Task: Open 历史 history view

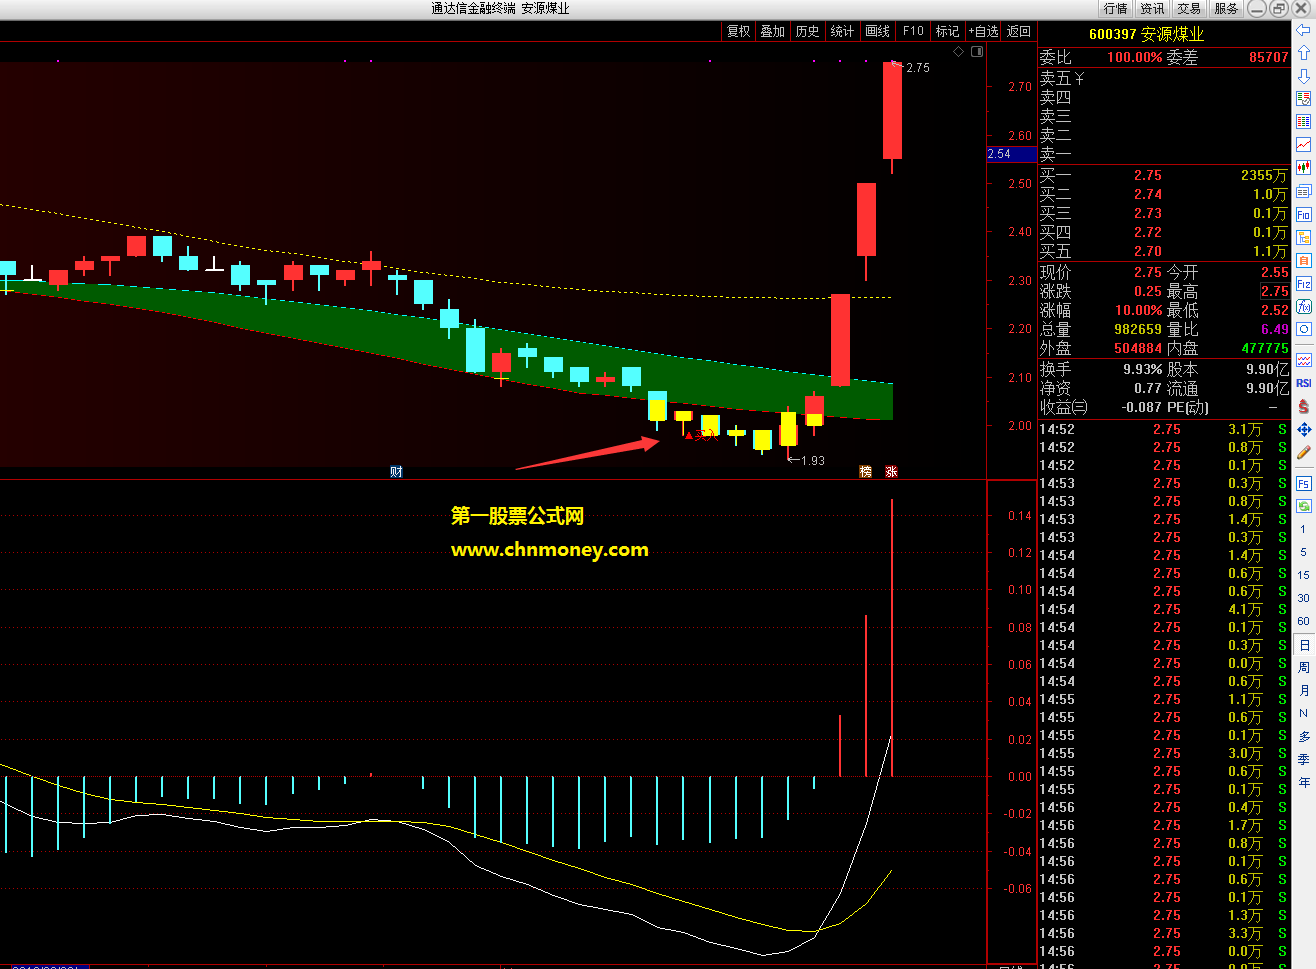Action: click(x=808, y=31)
